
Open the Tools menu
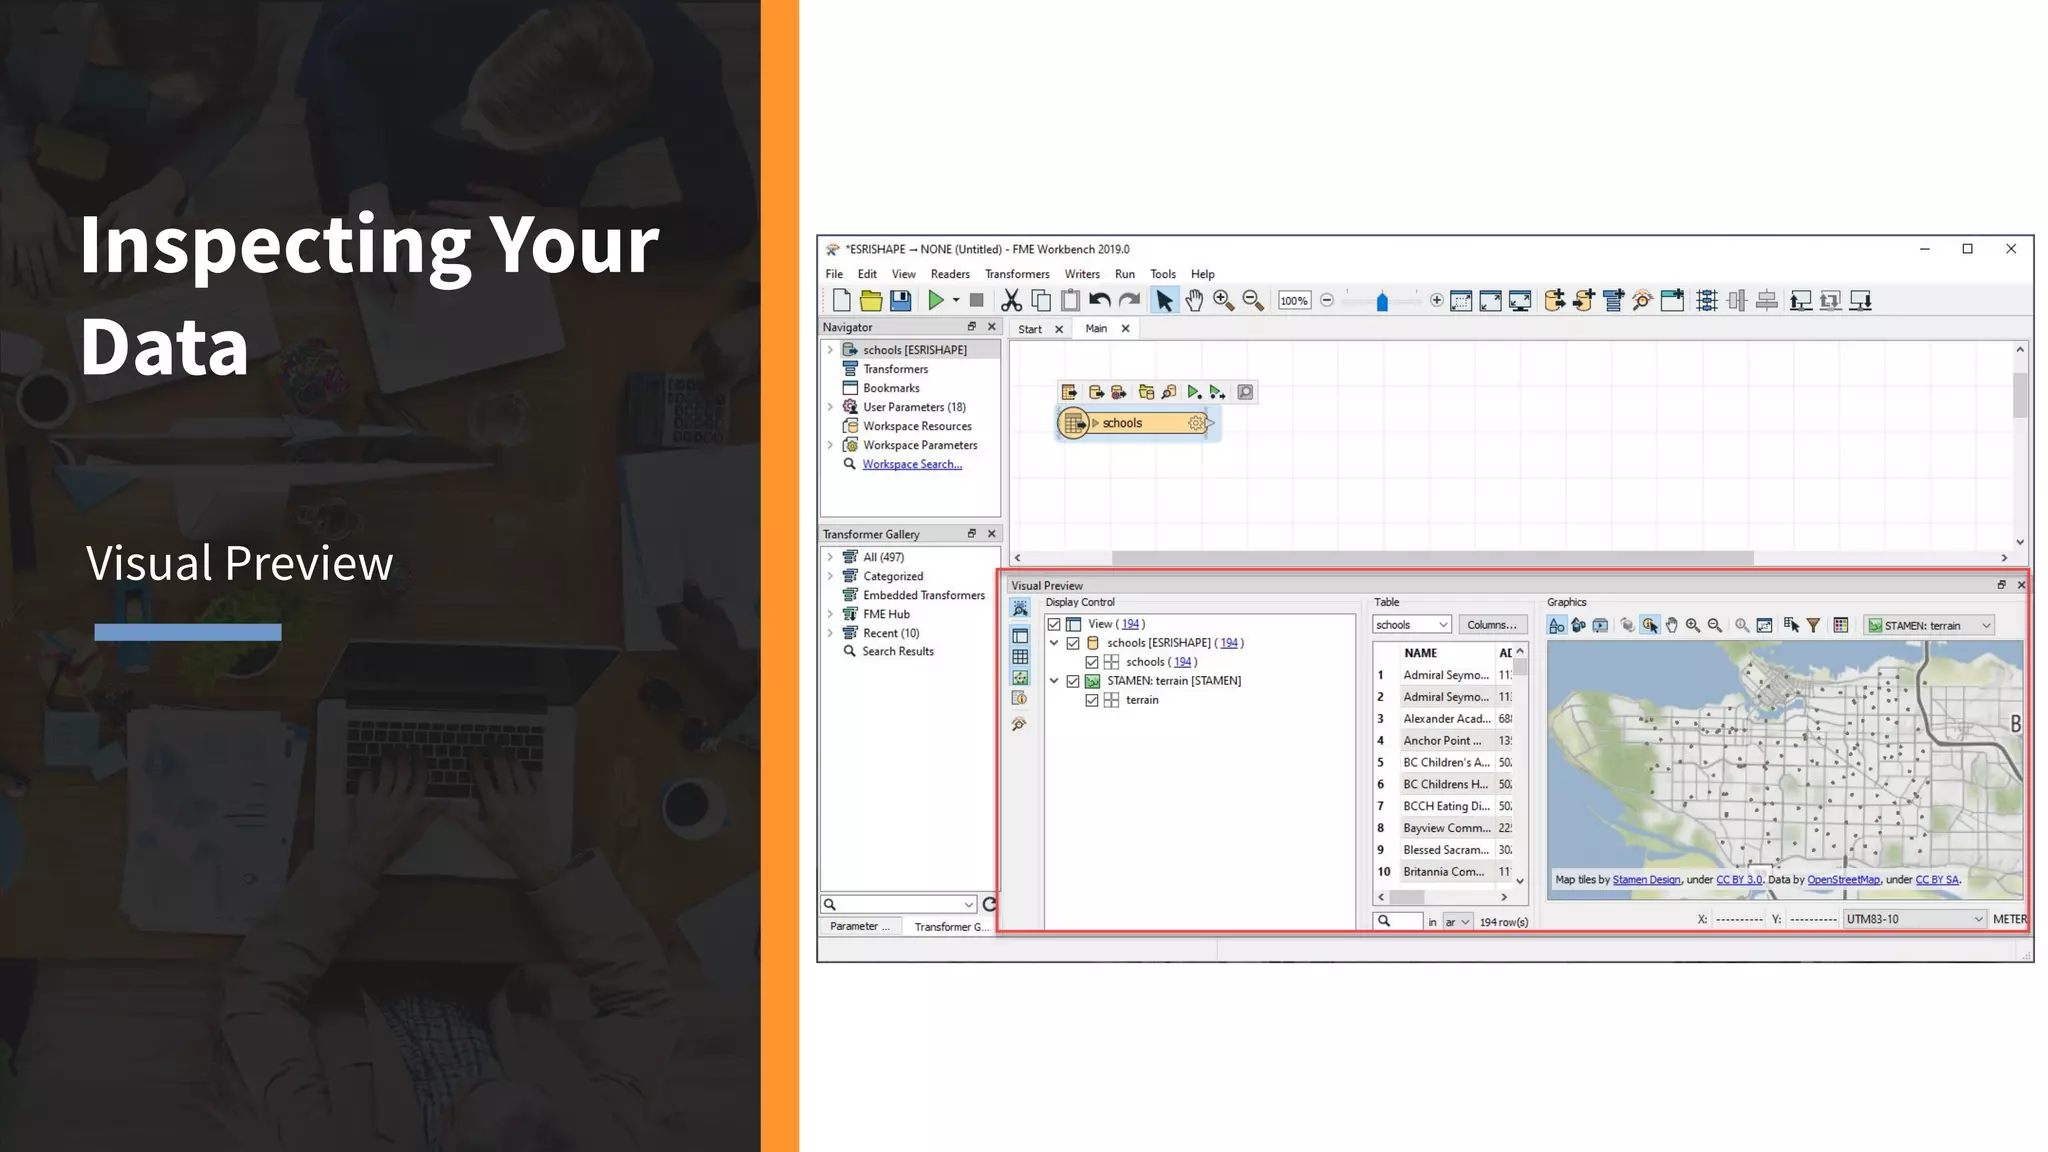1163,274
